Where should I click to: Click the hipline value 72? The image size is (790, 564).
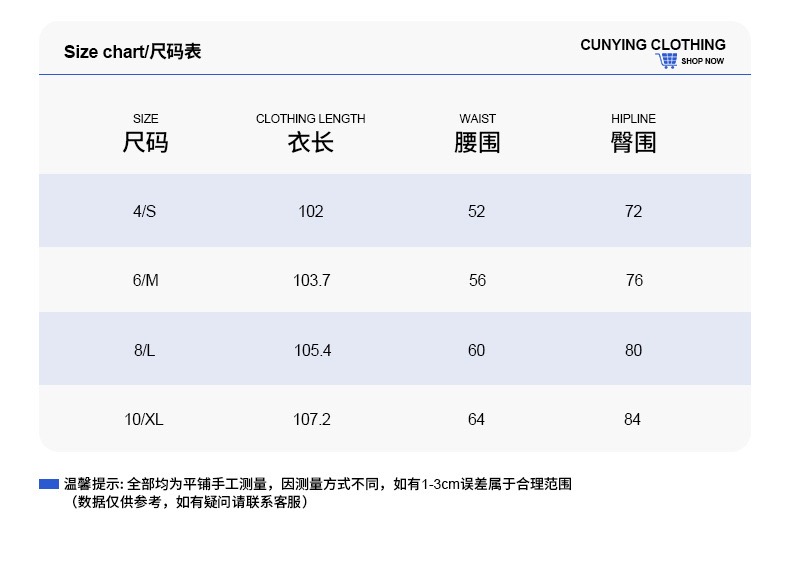tap(633, 211)
